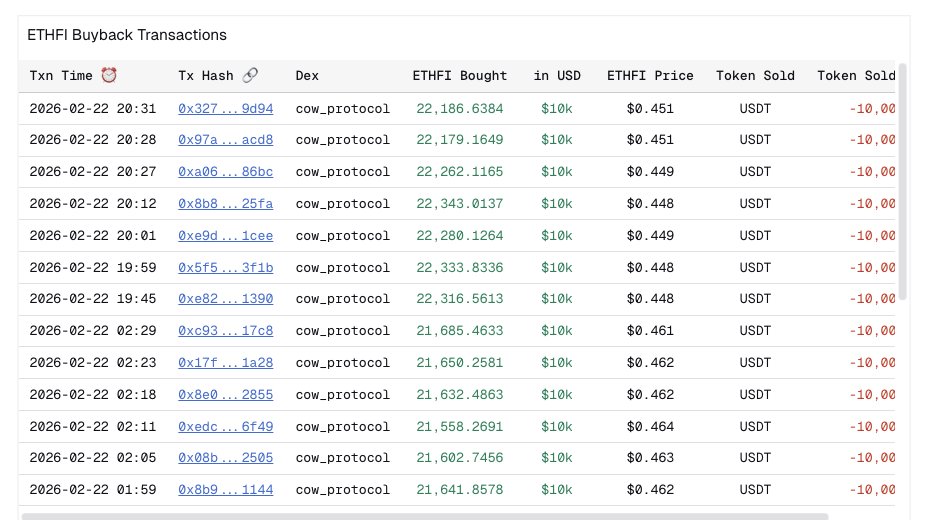The width and height of the screenshot is (935, 520).
Task: Click cow_protocol in the 20:31 row
Action: coord(342,109)
